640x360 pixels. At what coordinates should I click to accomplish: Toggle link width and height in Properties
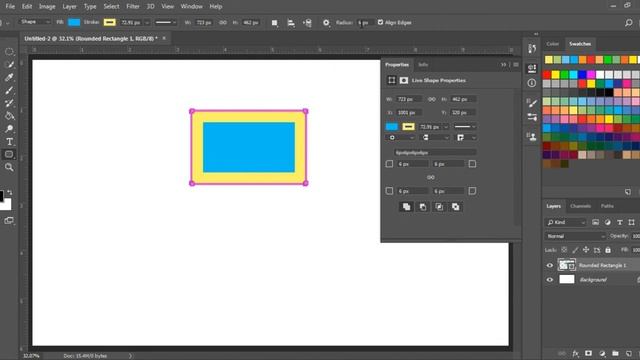(x=431, y=99)
